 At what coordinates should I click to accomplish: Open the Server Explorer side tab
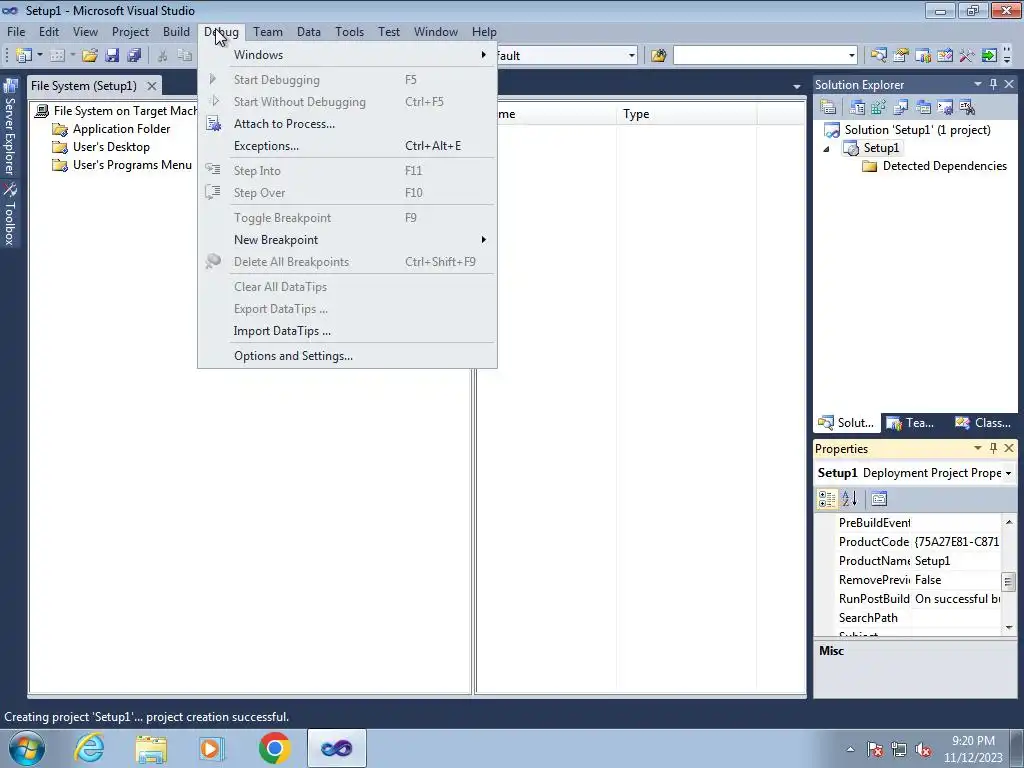[x=10, y=127]
